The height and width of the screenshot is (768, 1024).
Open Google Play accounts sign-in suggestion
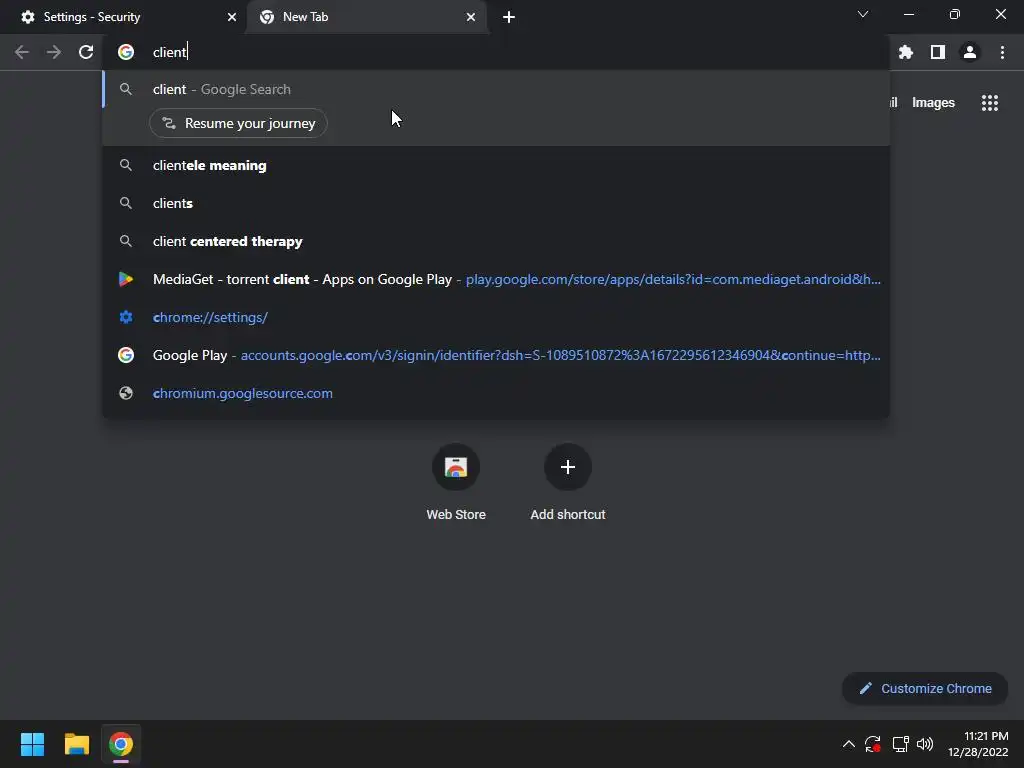(496, 355)
